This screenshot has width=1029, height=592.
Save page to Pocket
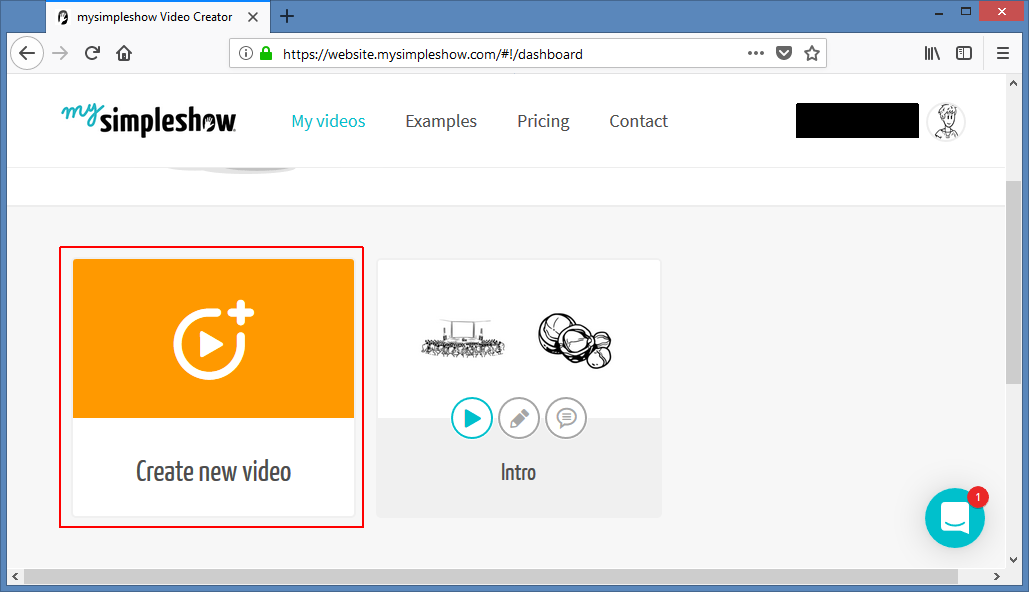785,54
